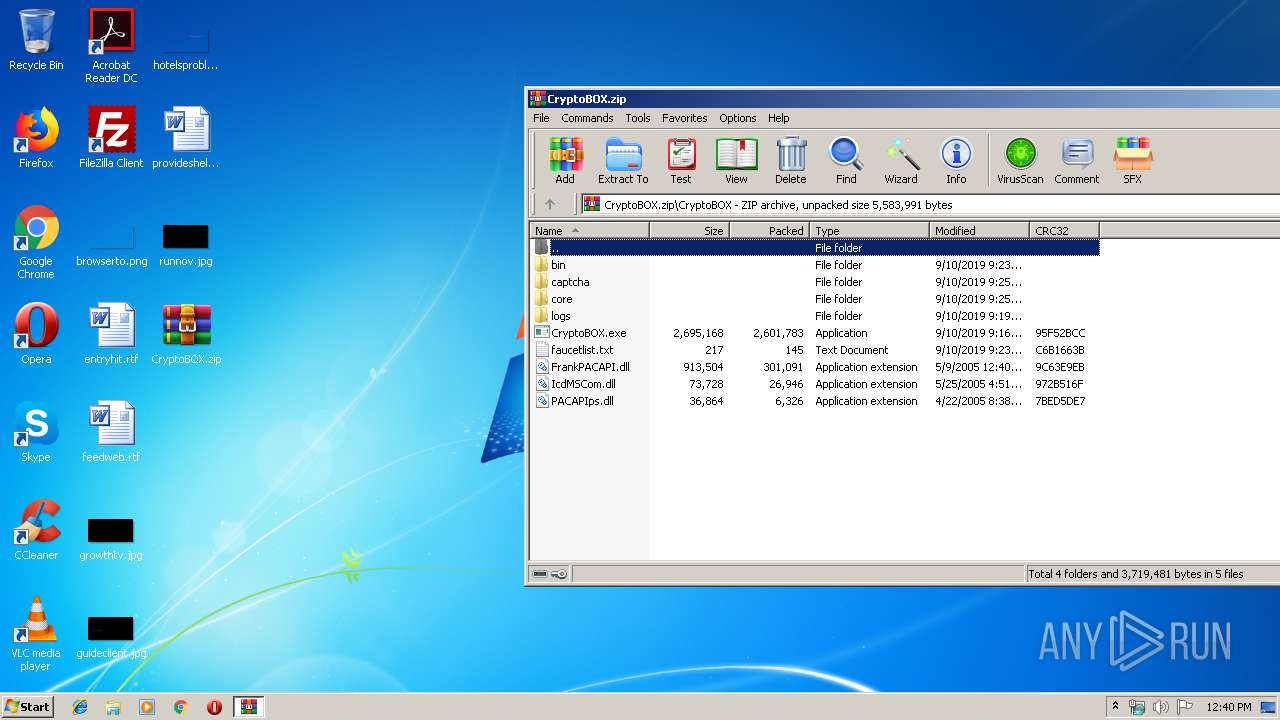Viewport: 1280px width, 720px height.
Task: Open the View toolbar icon
Action: [x=736, y=161]
